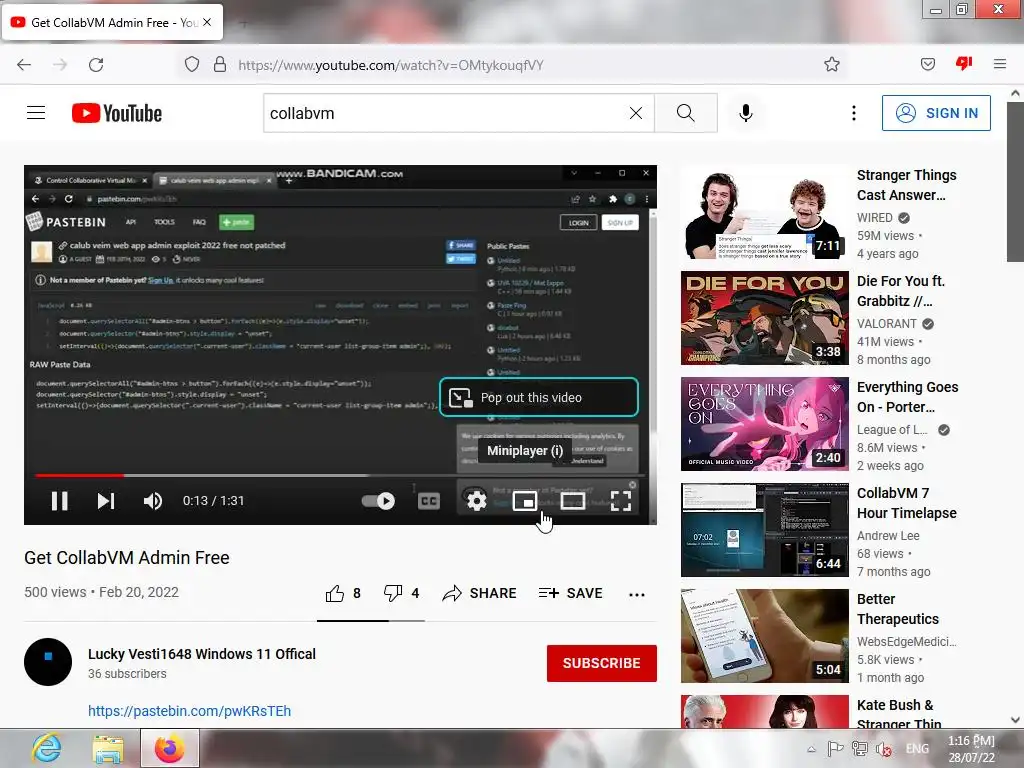Clear the collabvm search text
Viewport: 1024px width, 768px height.
coord(635,113)
